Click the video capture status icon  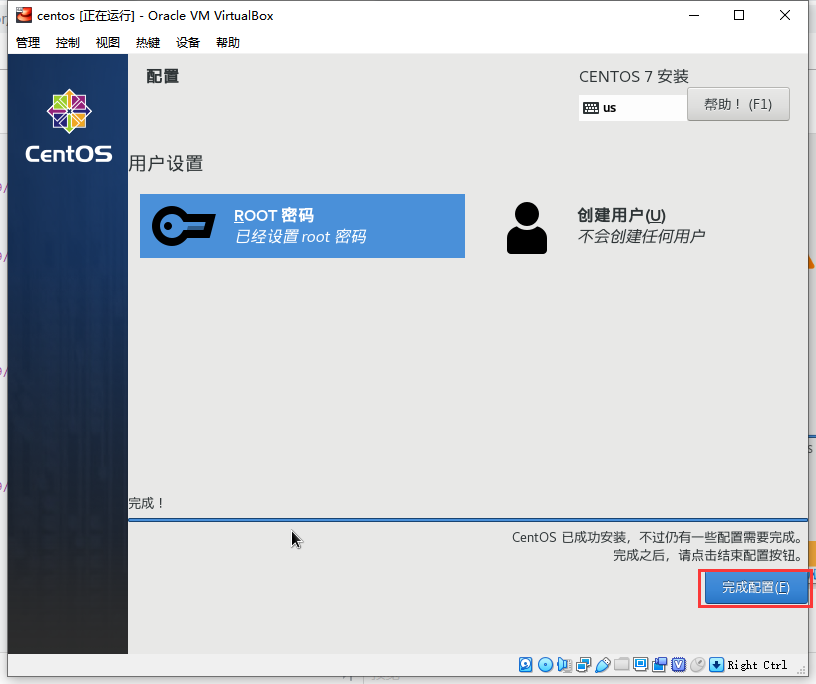[x=659, y=665]
